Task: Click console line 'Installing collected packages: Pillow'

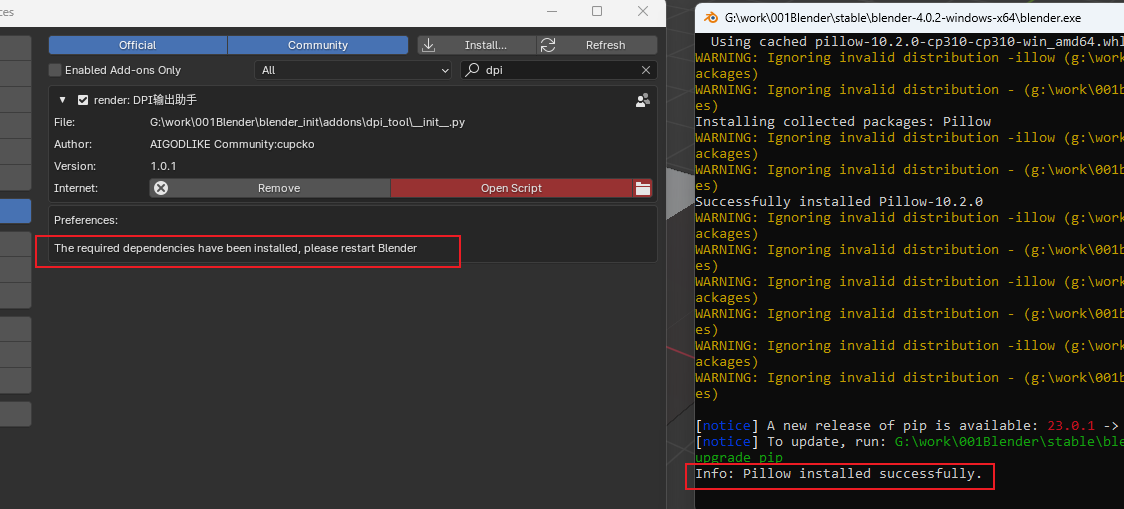Action: (843, 122)
